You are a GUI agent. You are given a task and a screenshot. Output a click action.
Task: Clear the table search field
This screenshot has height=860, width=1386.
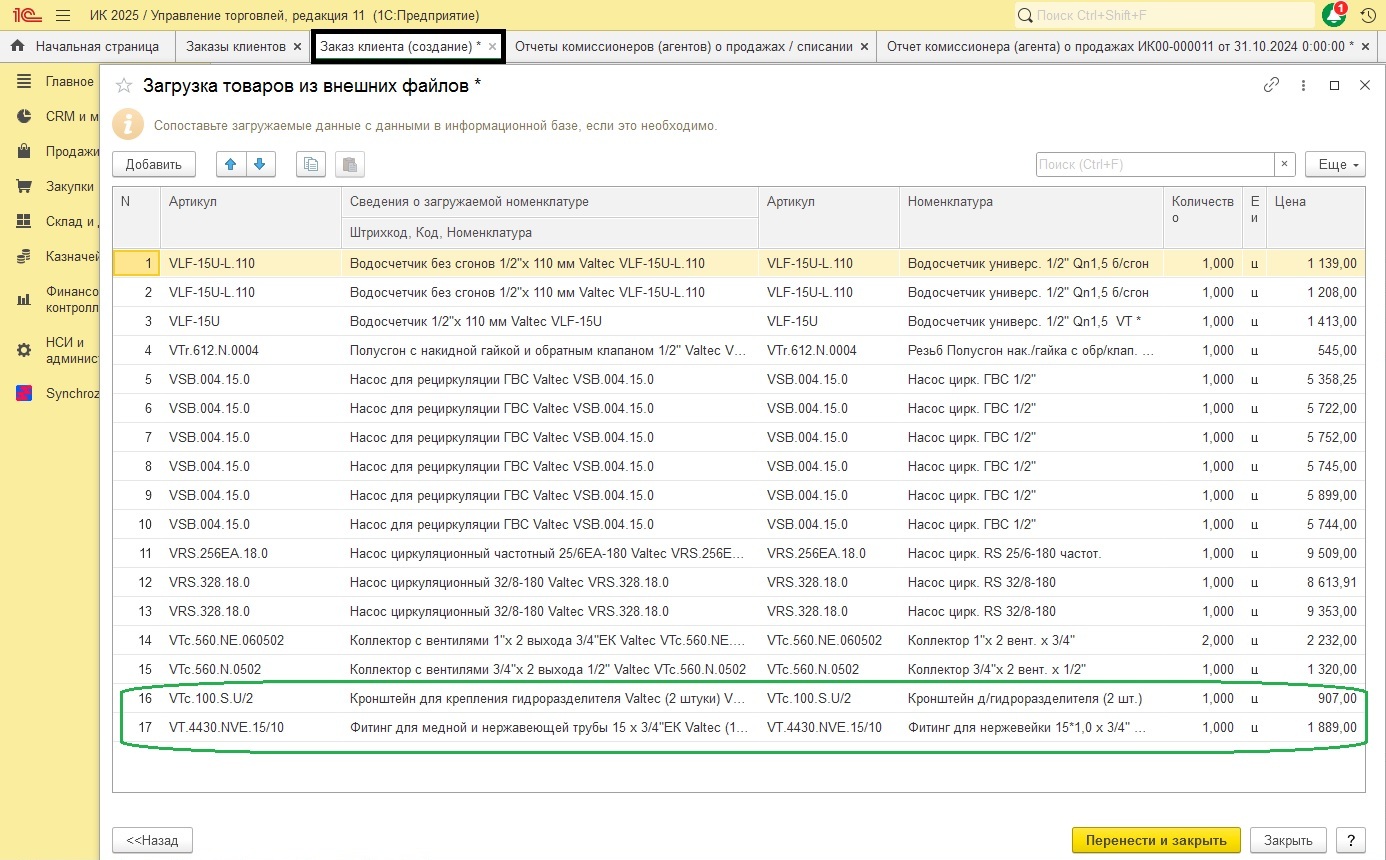[1284, 165]
